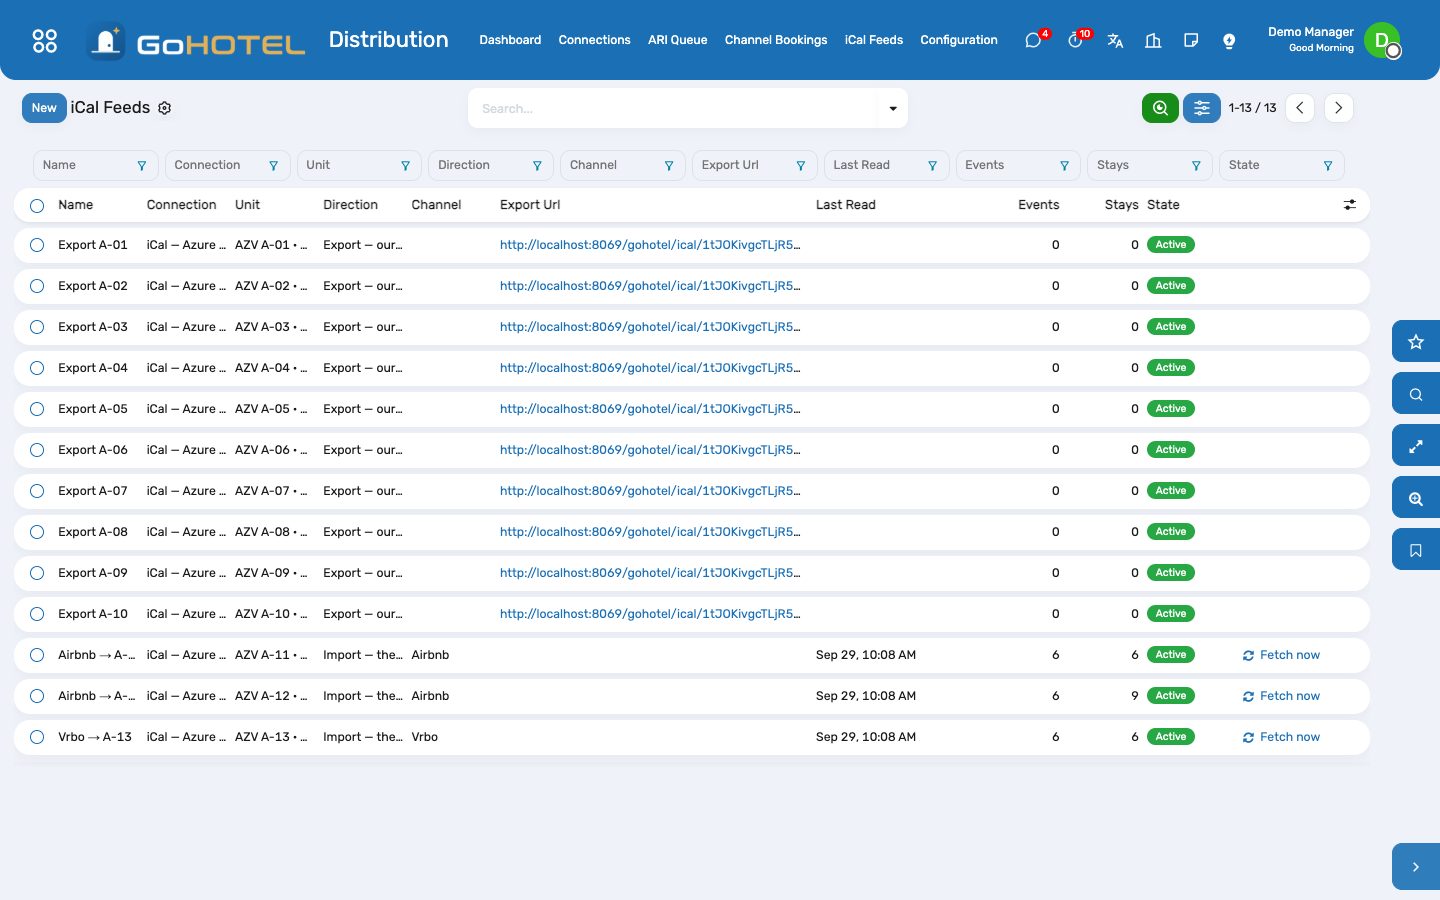The image size is (1440, 900).
Task: Click Fetch now for Vrbo → A-13
Action: pyautogui.click(x=1281, y=737)
